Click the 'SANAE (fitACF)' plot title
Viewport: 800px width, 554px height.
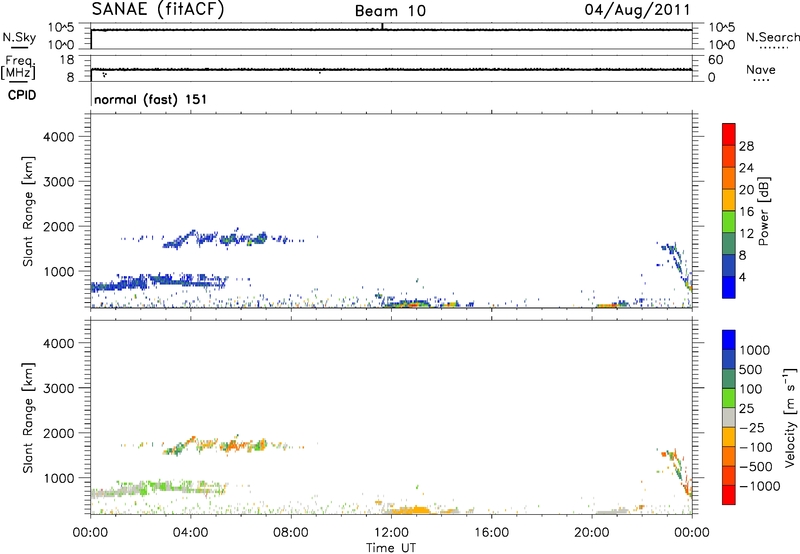tap(158, 10)
